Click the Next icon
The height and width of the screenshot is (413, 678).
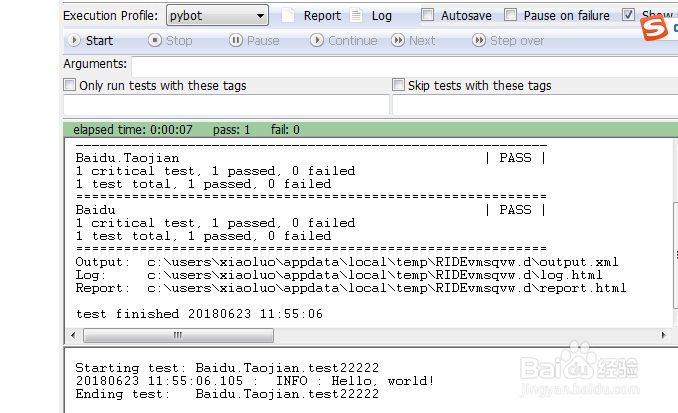(398, 41)
